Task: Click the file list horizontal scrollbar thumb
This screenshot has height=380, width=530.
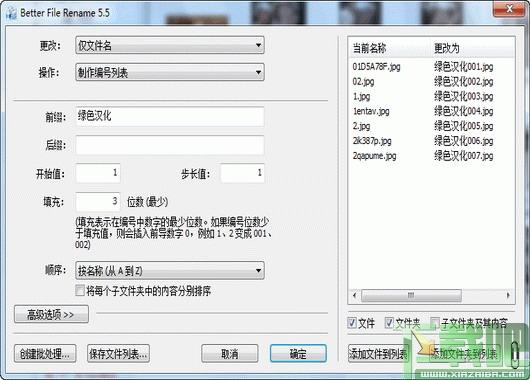Action: pyautogui.click(x=411, y=295)
